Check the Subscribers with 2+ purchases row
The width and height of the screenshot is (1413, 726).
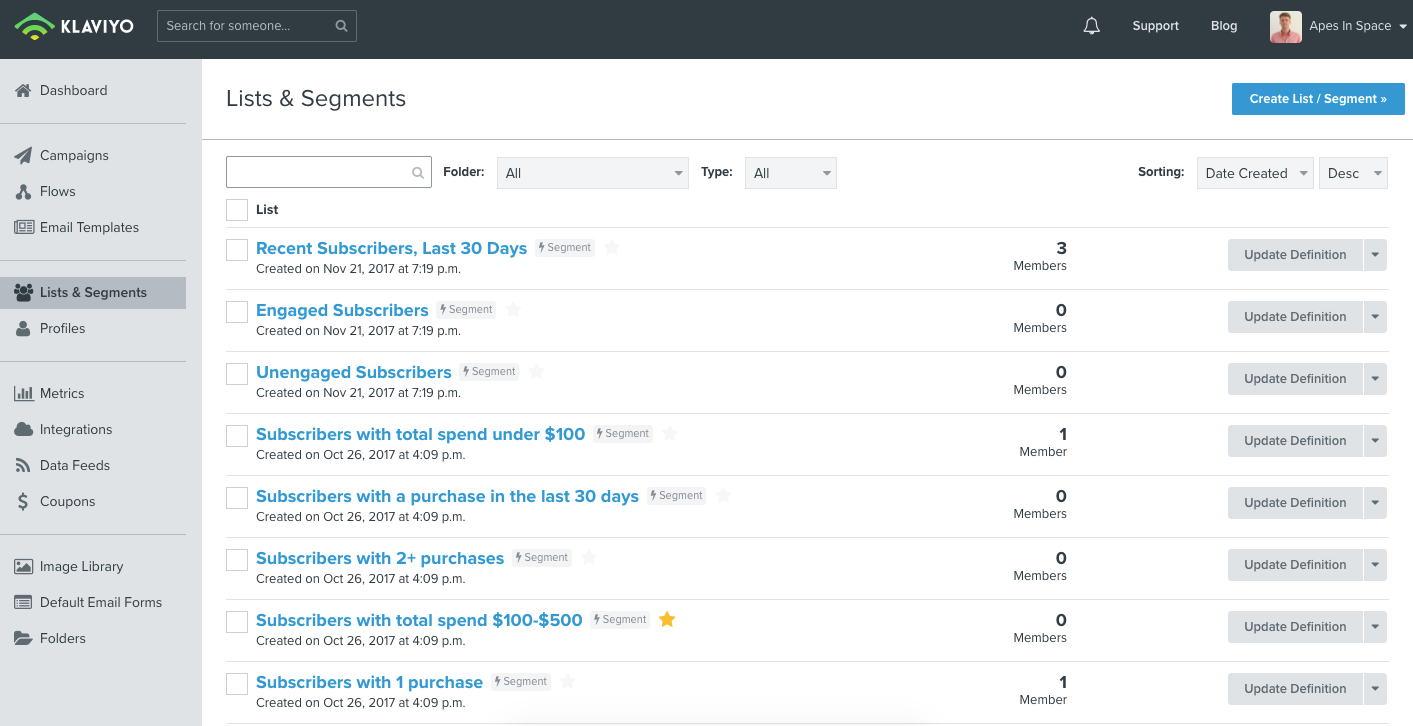click(237, 560)
